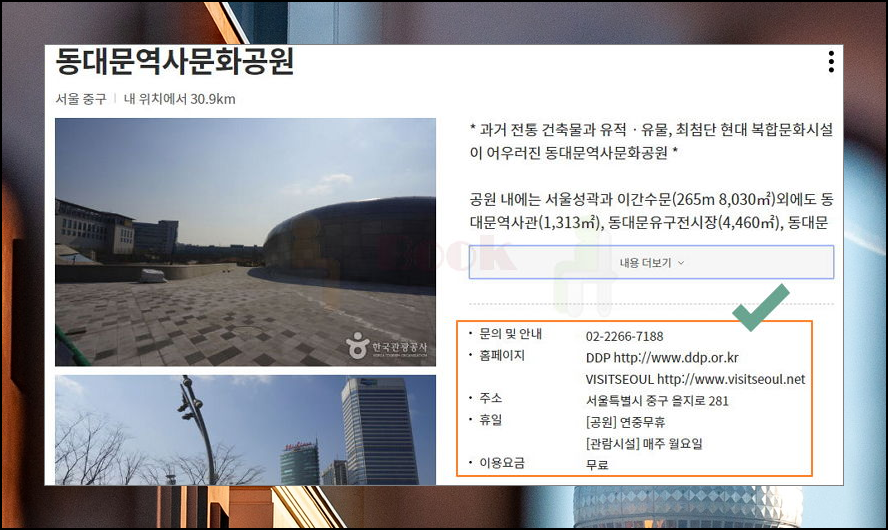Open the VISITSEOUL http://www.visitseoul.net link
Image resolution: width=888 pixels, height=530 pixels.
pyautogui.click(x=695, y=379)
